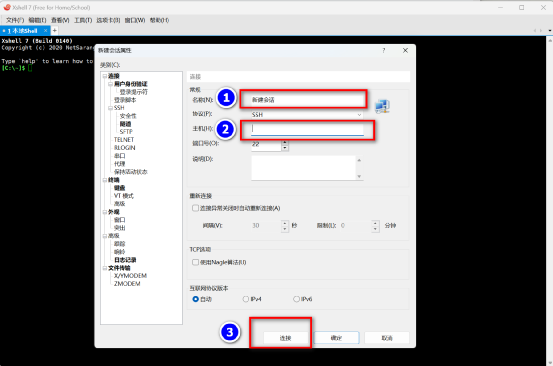Open the 编辑(E) menu
553x366 pixels.
(37, 20)
